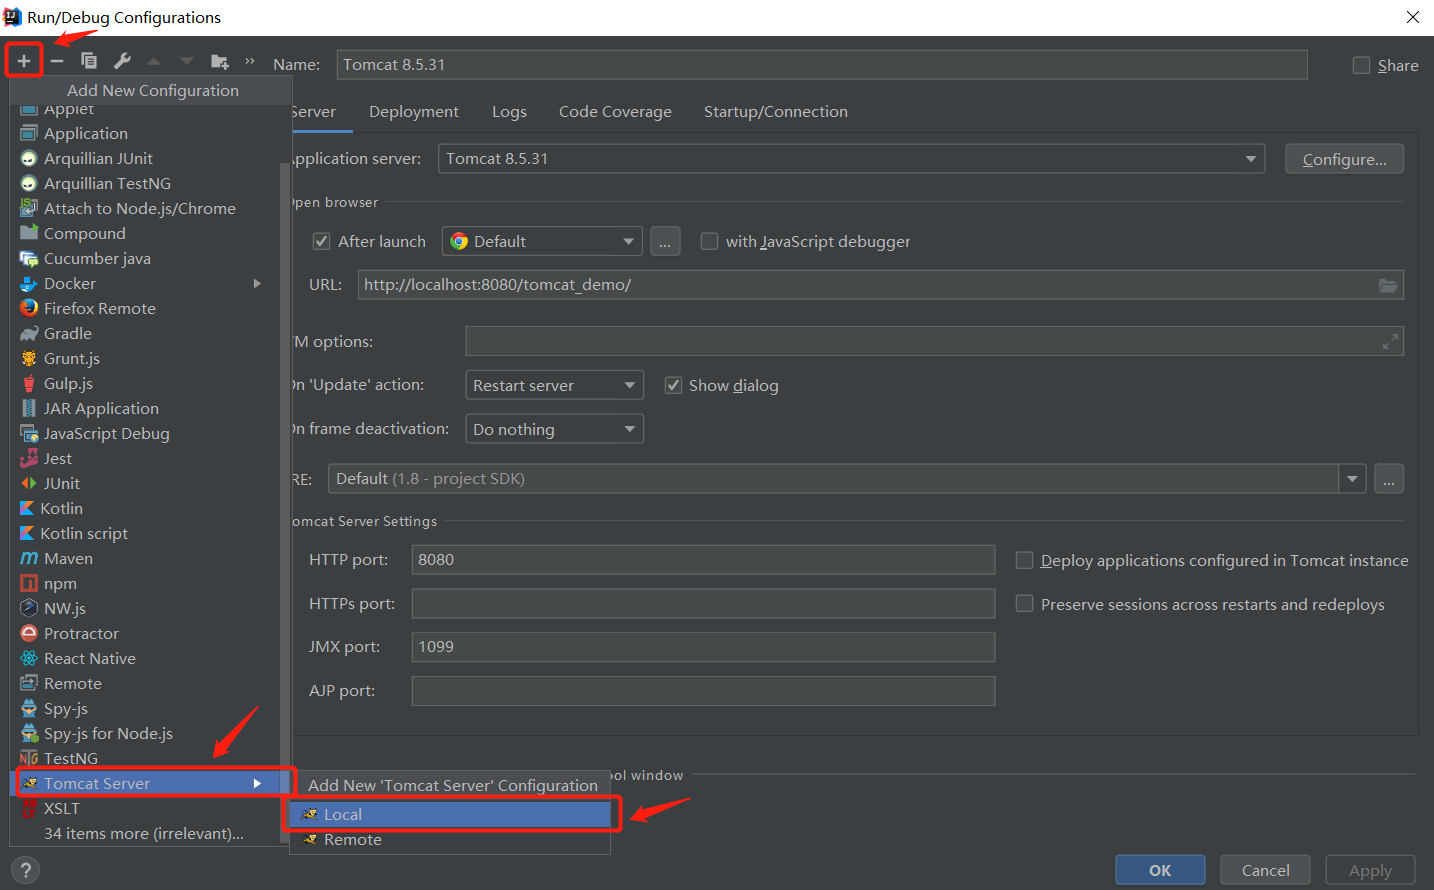Click the Move Up arrow icon
This screenshot has width=1434, height=890.
pyautogui.click(x=154, y=61)
